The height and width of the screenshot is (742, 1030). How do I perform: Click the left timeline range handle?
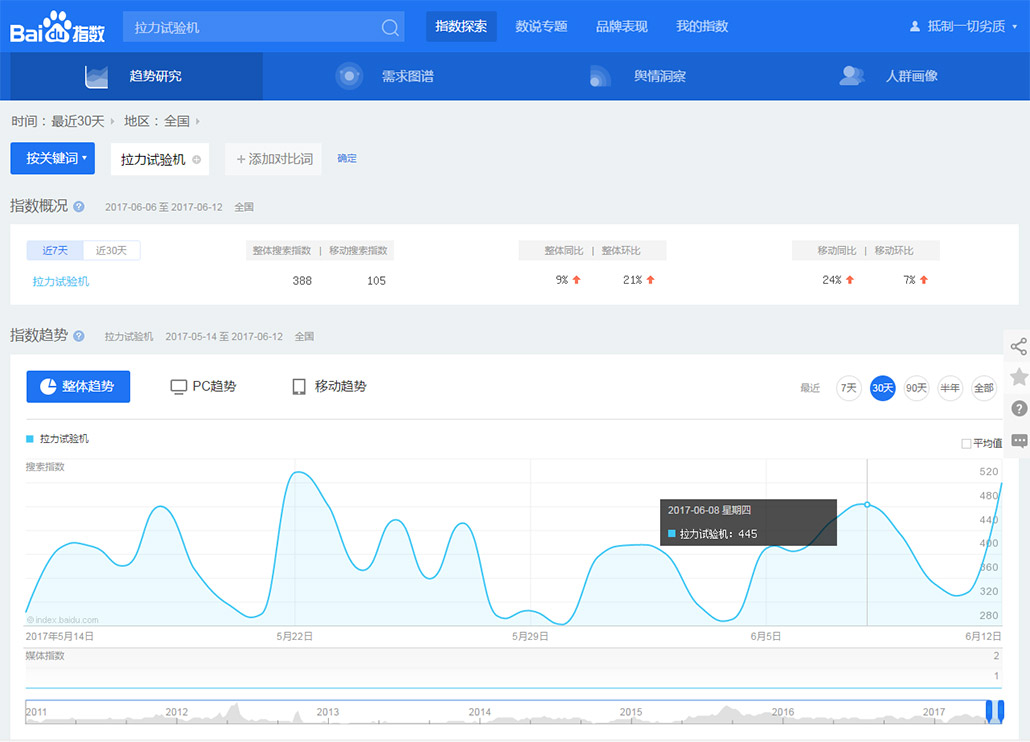(x=989, y=712)
